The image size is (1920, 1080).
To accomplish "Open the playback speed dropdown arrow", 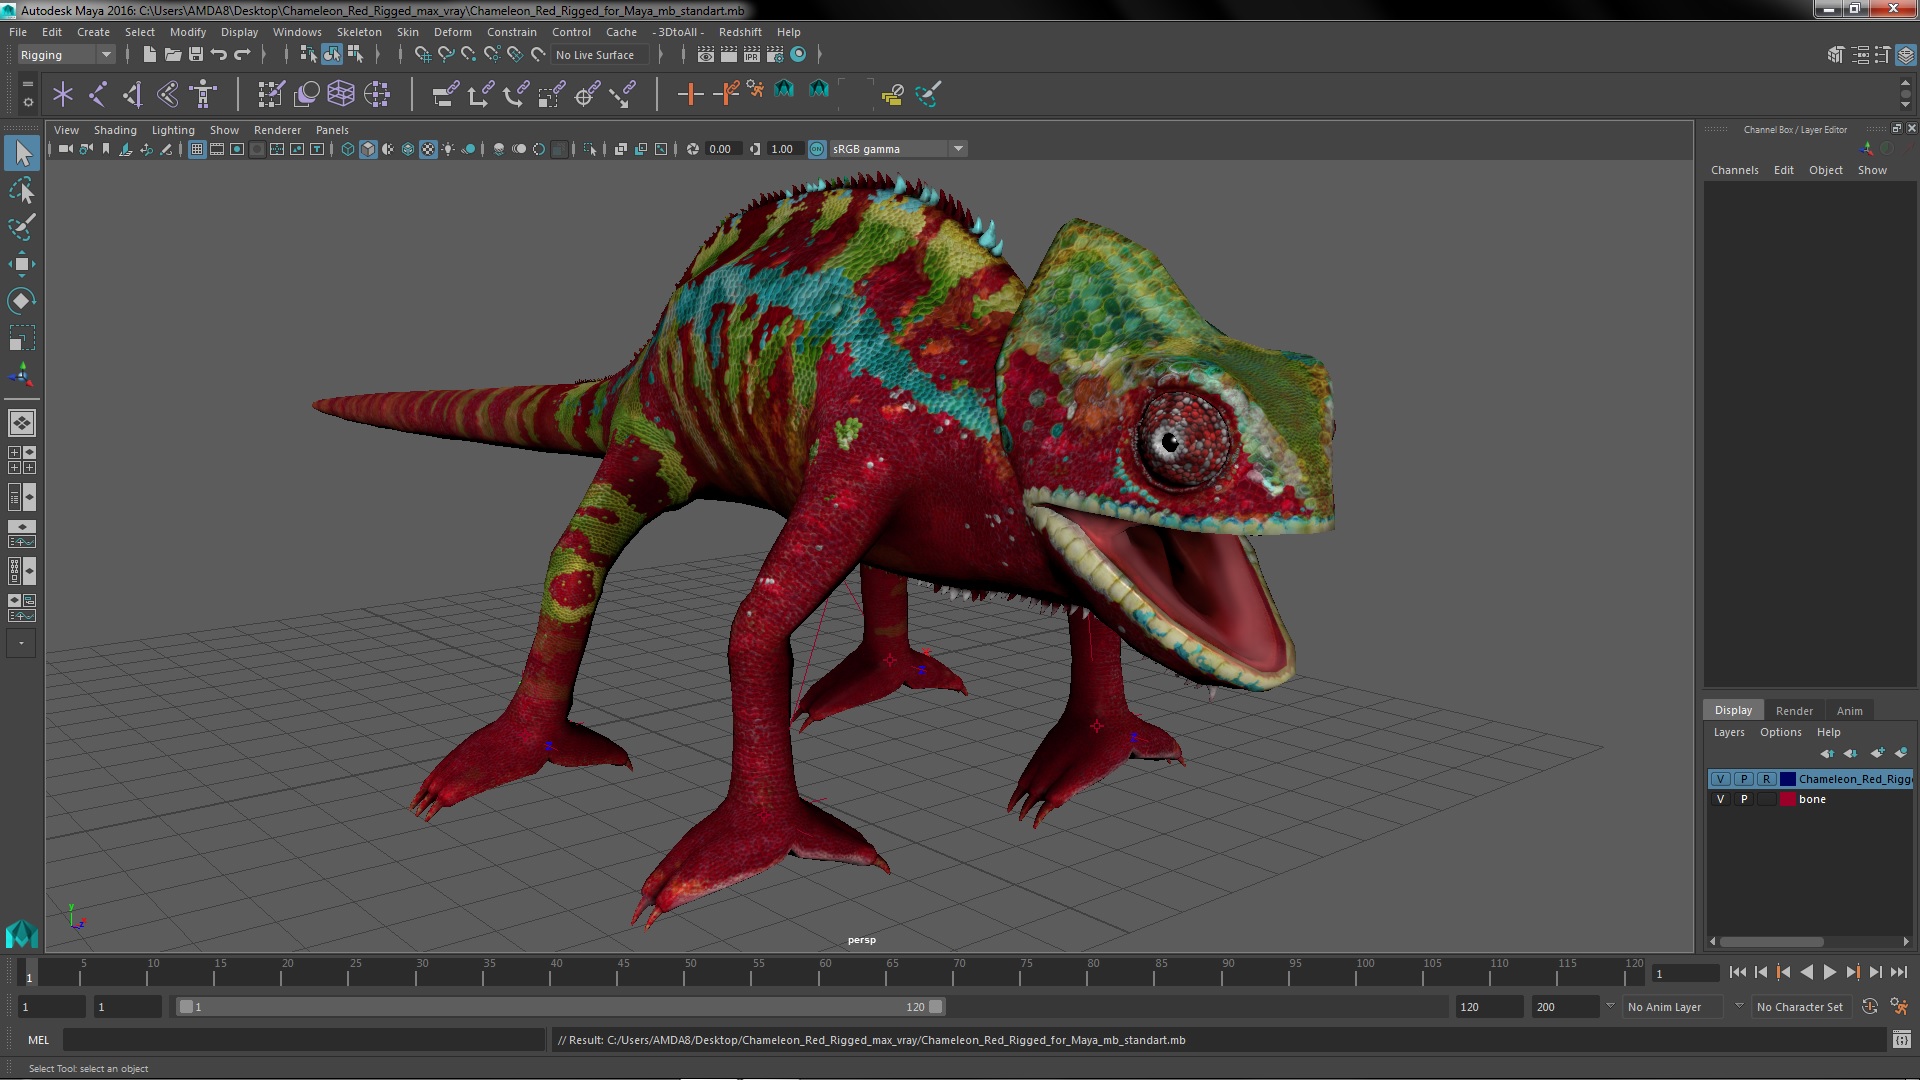I will [1610, 1006].
